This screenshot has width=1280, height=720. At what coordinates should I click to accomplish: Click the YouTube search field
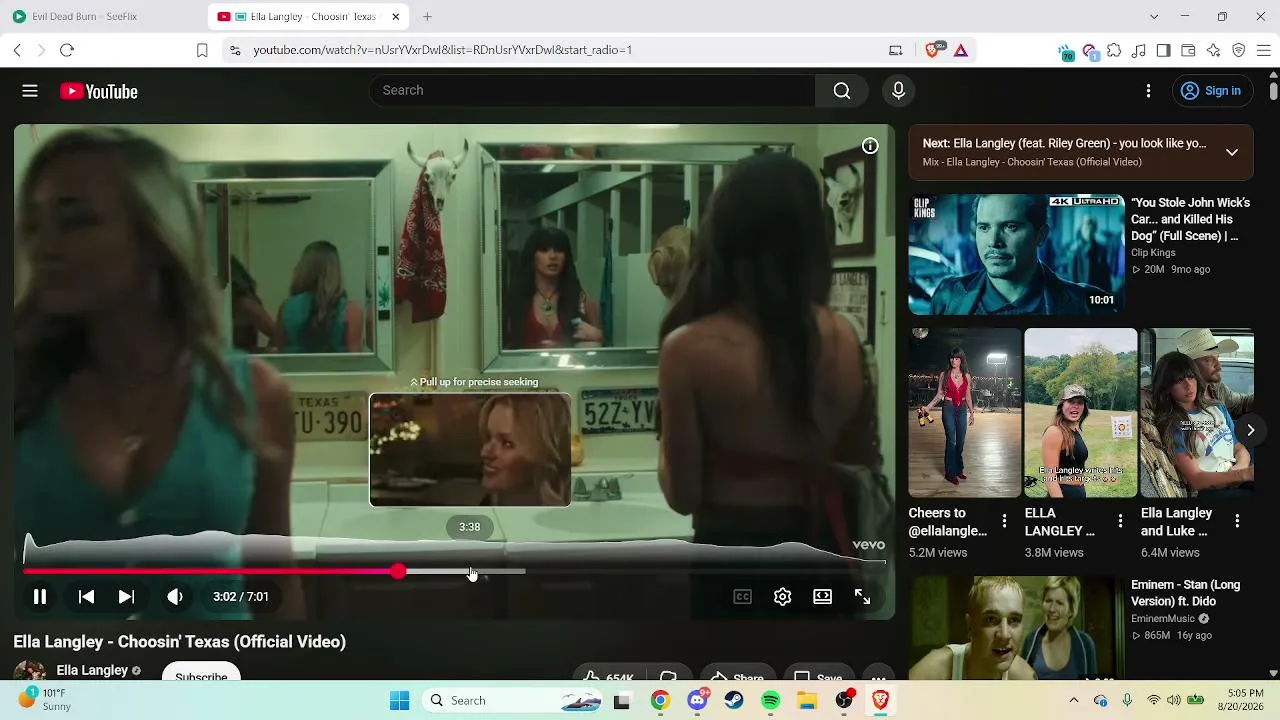593,90
